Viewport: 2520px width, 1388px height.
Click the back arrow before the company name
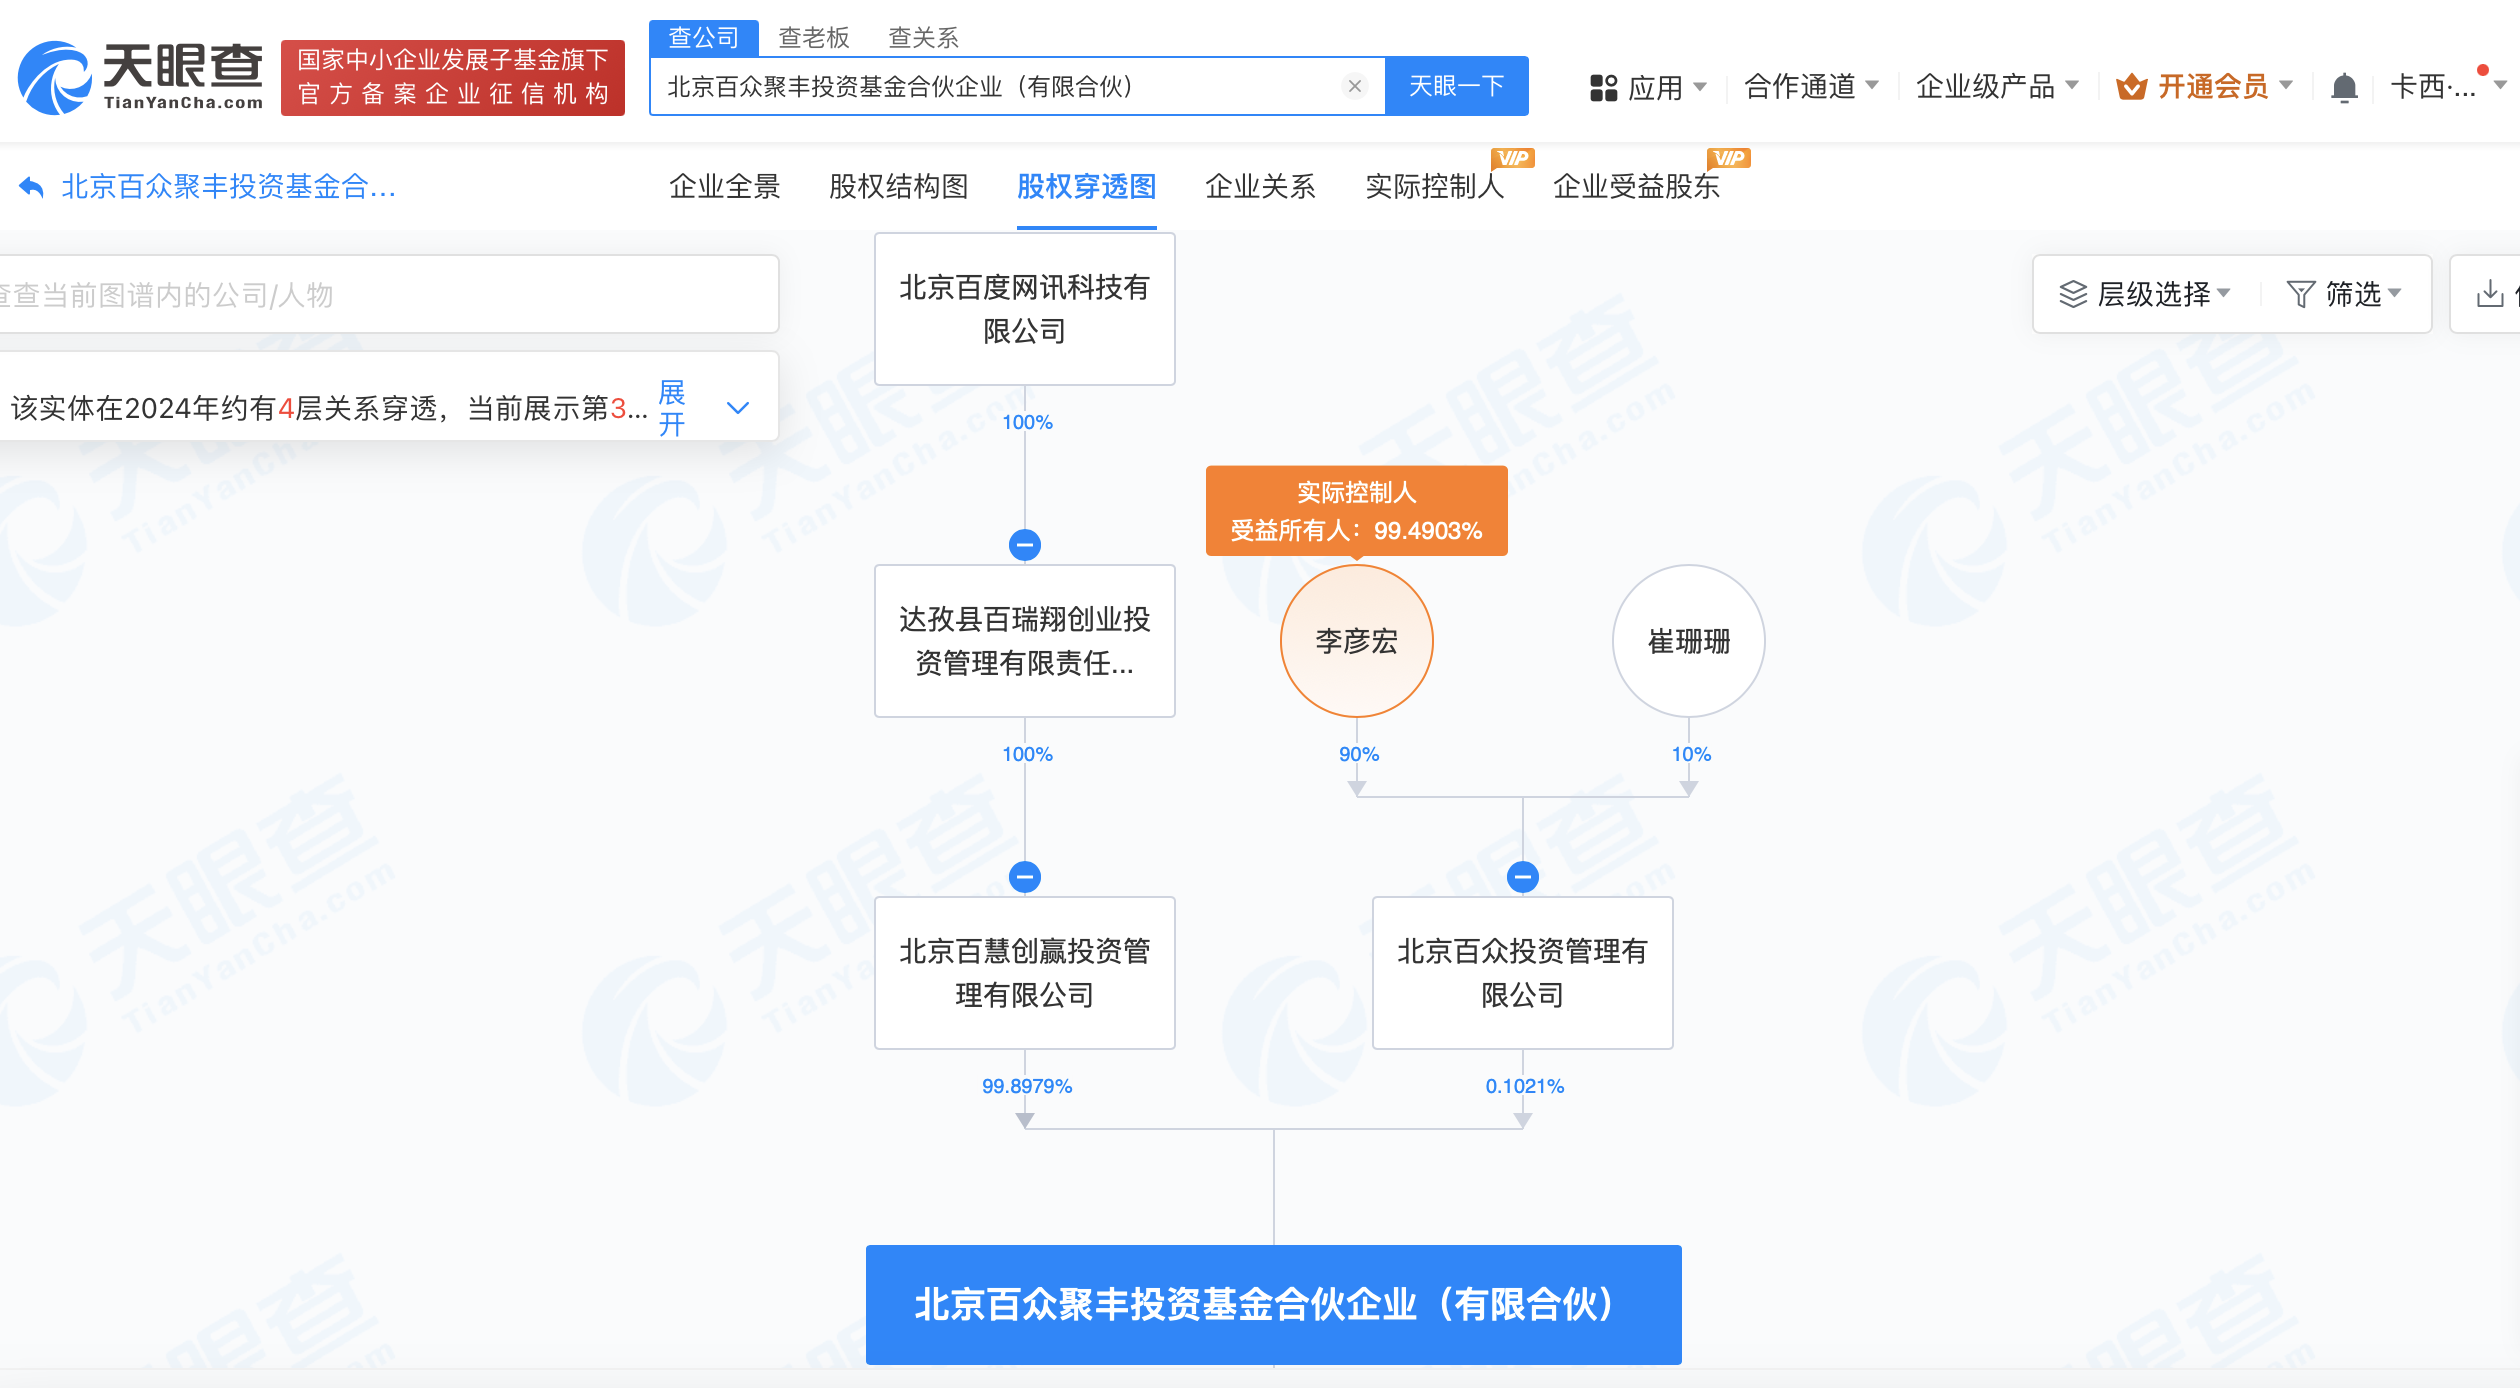tap(30, 186)
